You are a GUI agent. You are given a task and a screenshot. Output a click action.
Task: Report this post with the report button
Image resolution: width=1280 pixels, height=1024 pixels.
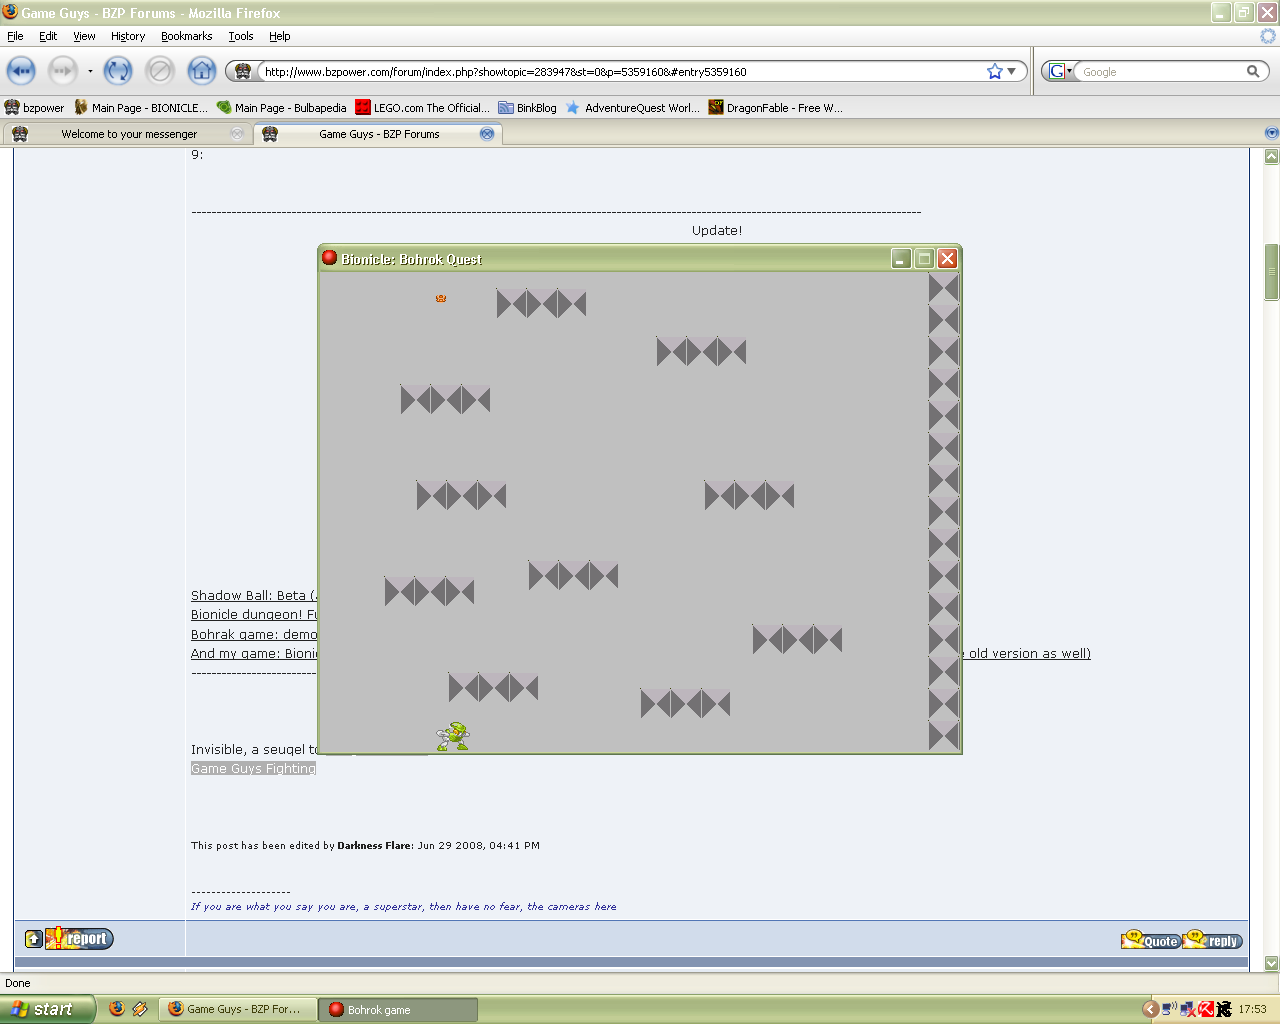79,939
